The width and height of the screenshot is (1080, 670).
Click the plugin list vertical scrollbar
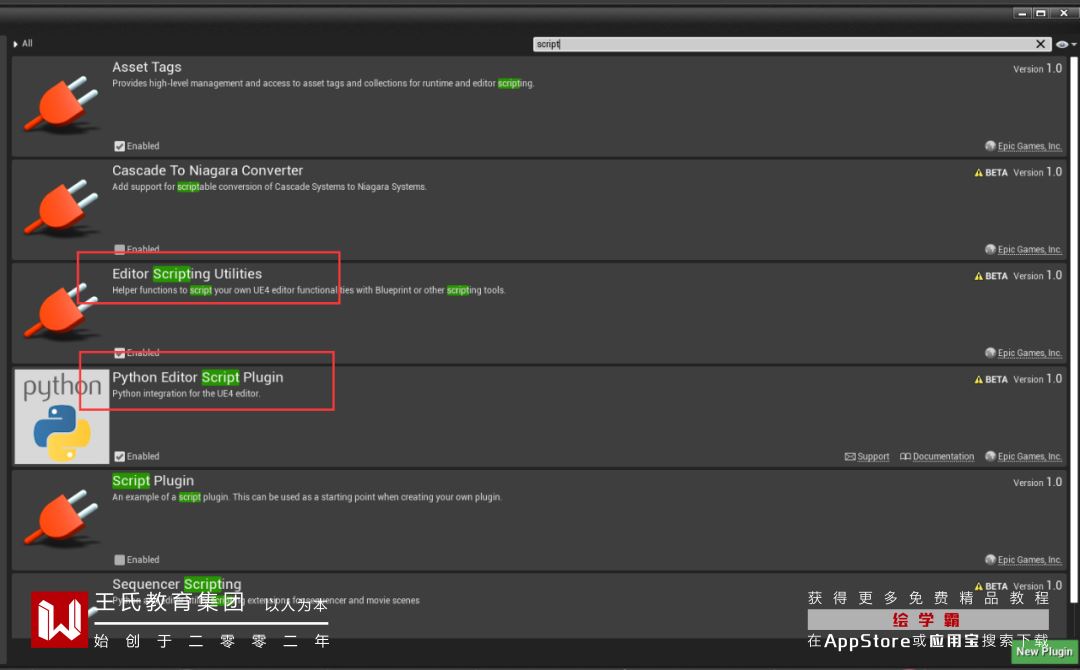(1073, 331)
